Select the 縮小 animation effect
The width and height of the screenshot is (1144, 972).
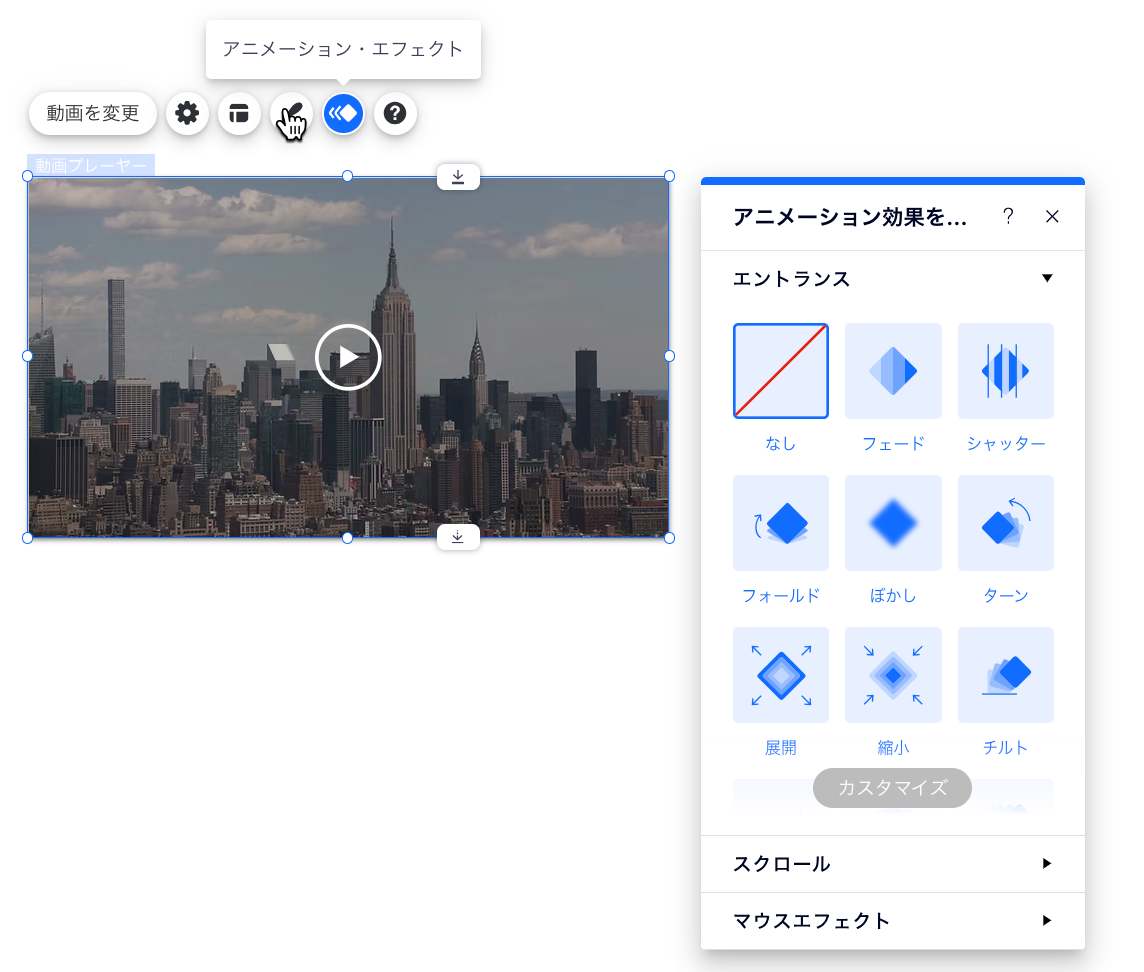click(x=893, y=675)
